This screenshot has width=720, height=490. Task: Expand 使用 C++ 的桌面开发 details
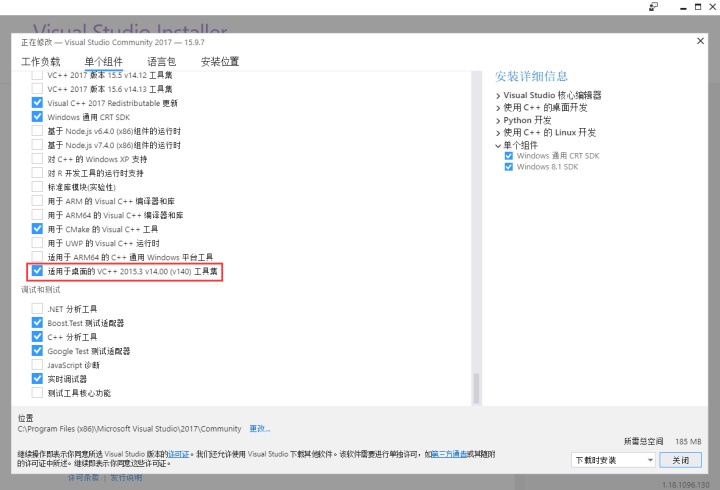[498, 108]
